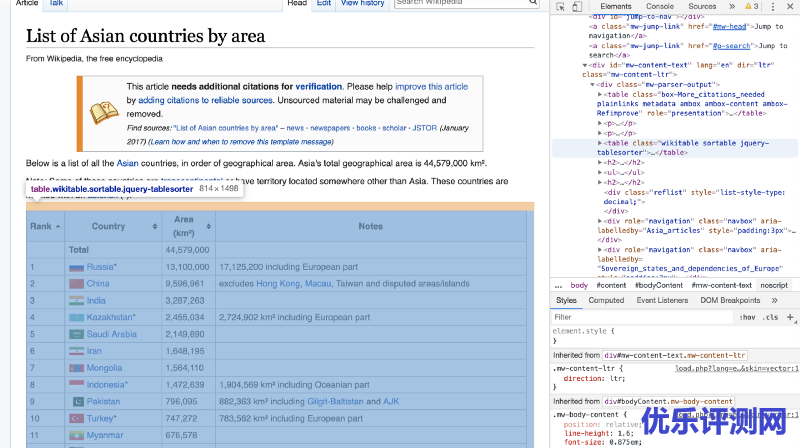Click the styles Filter field
This screenshot has height=448, width=800.
[643, 317]
